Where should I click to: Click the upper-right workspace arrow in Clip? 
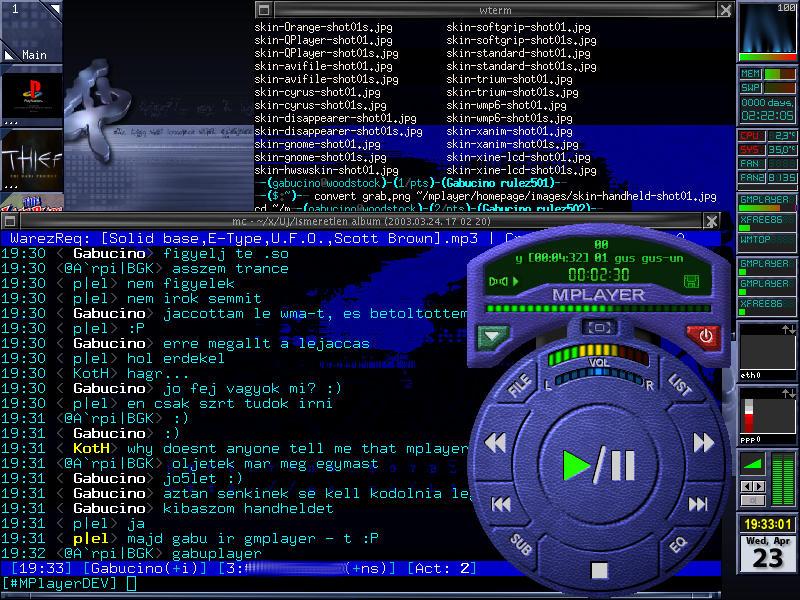55,9
